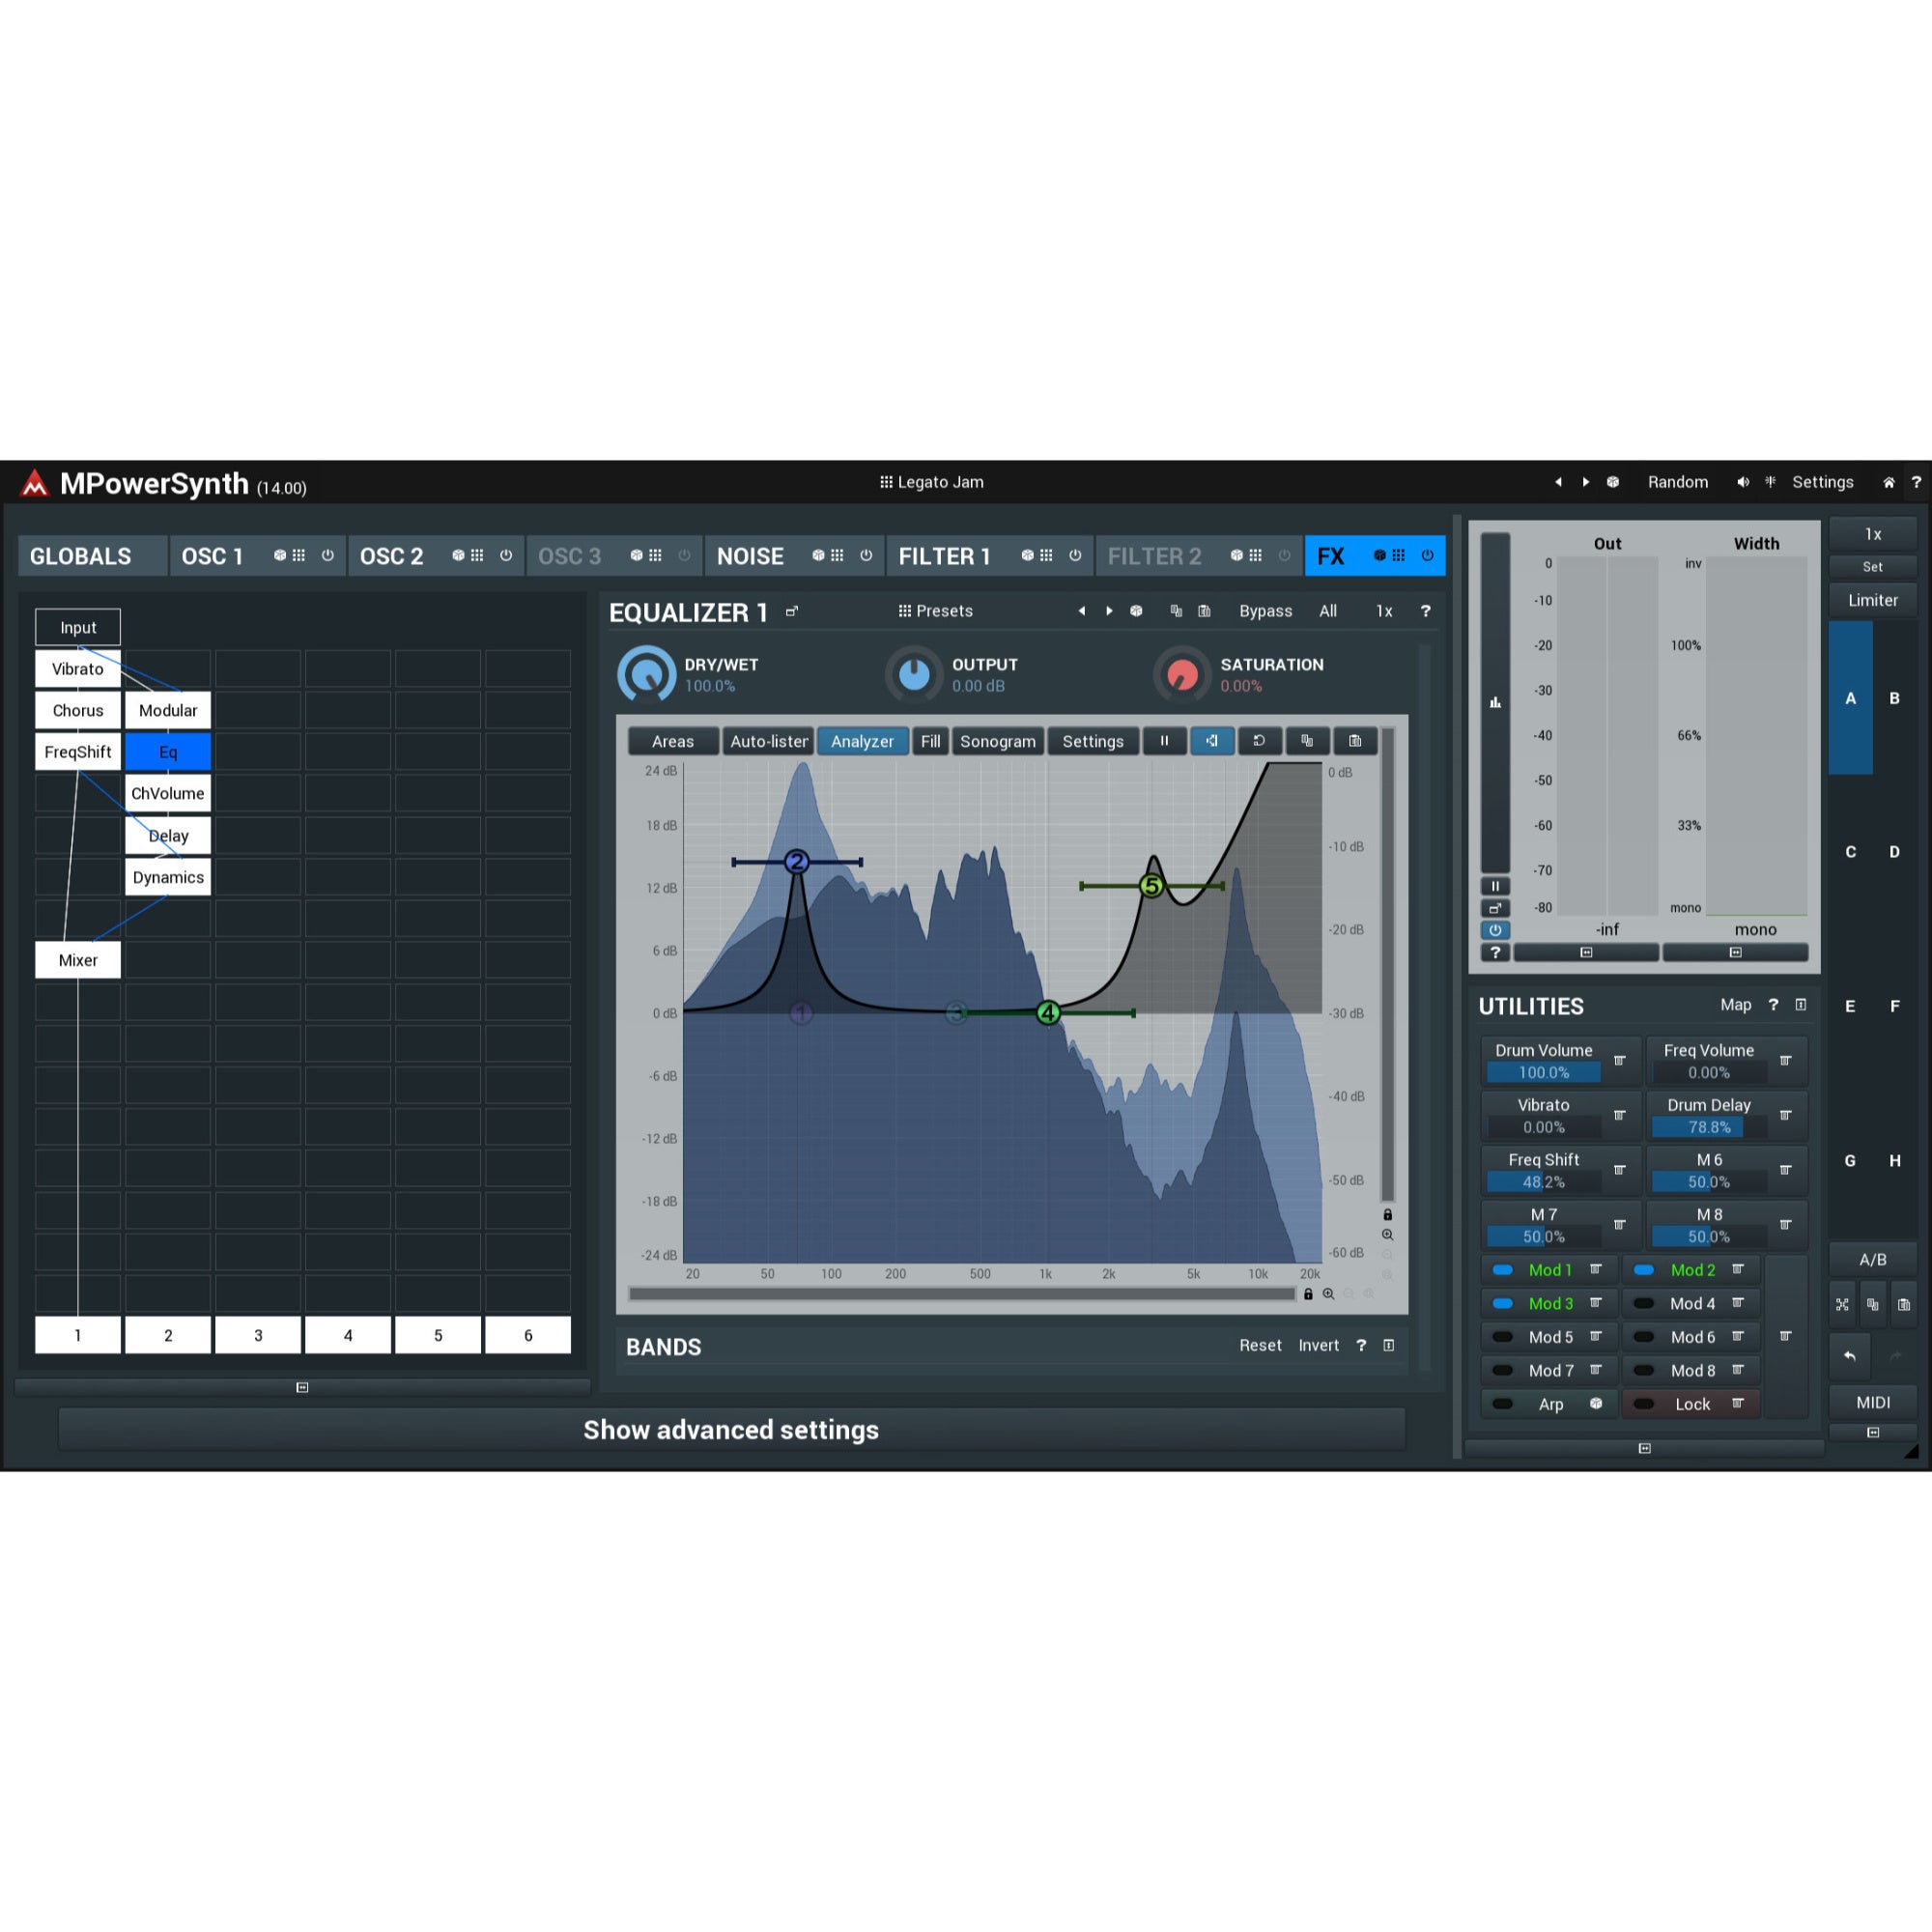This screenshot has width=1932, height=1932.
Task: Click the morph icon below A/B
Action: click(1842, 1304)
